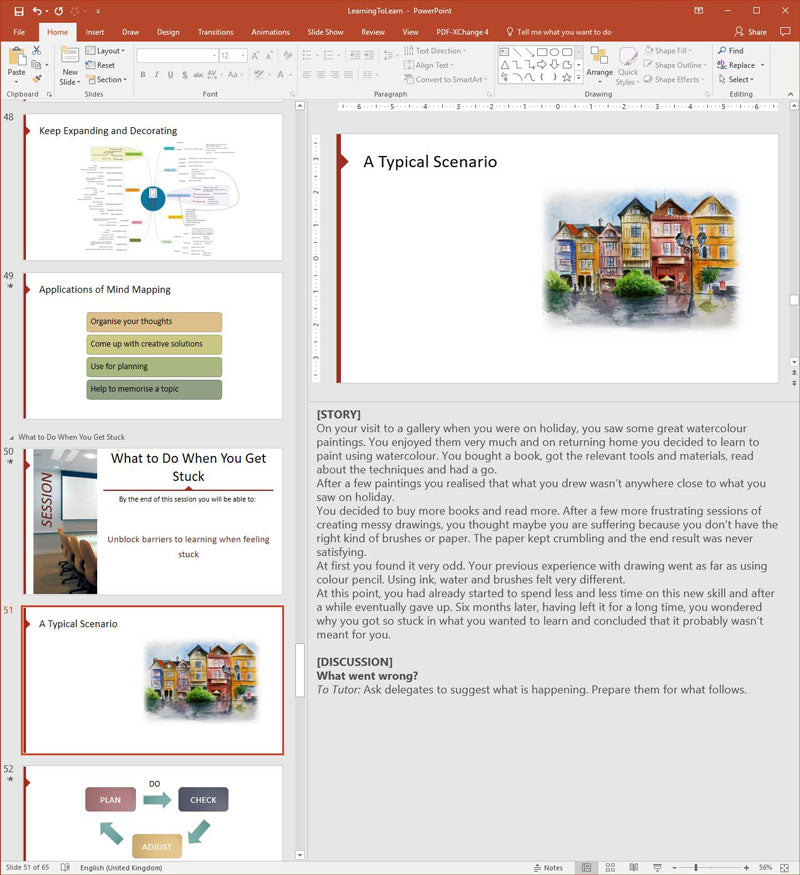Expand the font name combo box
The width and height of the screenshot is (800, 875).
214,56
